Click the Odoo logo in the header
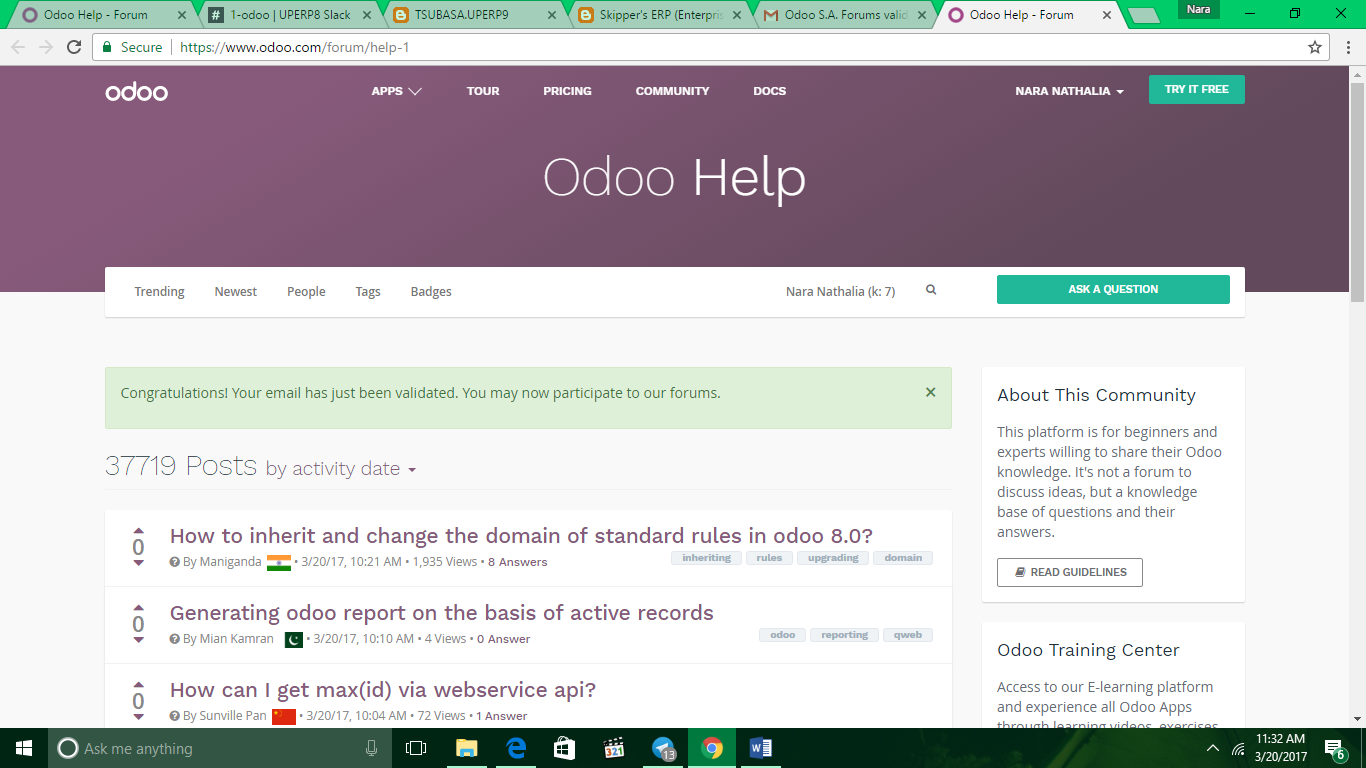The height and width of the screenshot is (768, 1366). tap(136, 92)
